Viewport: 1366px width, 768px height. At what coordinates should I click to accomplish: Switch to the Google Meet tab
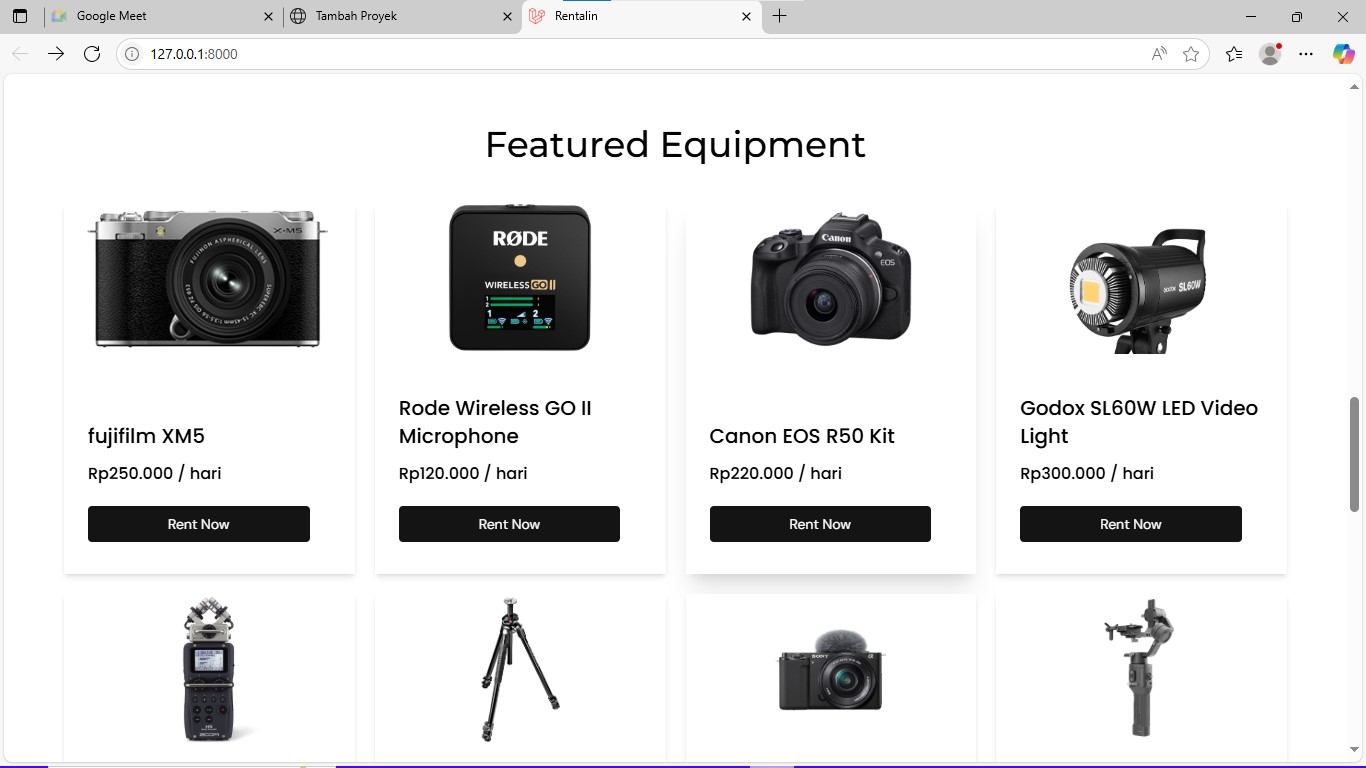[x=150, y=16]
